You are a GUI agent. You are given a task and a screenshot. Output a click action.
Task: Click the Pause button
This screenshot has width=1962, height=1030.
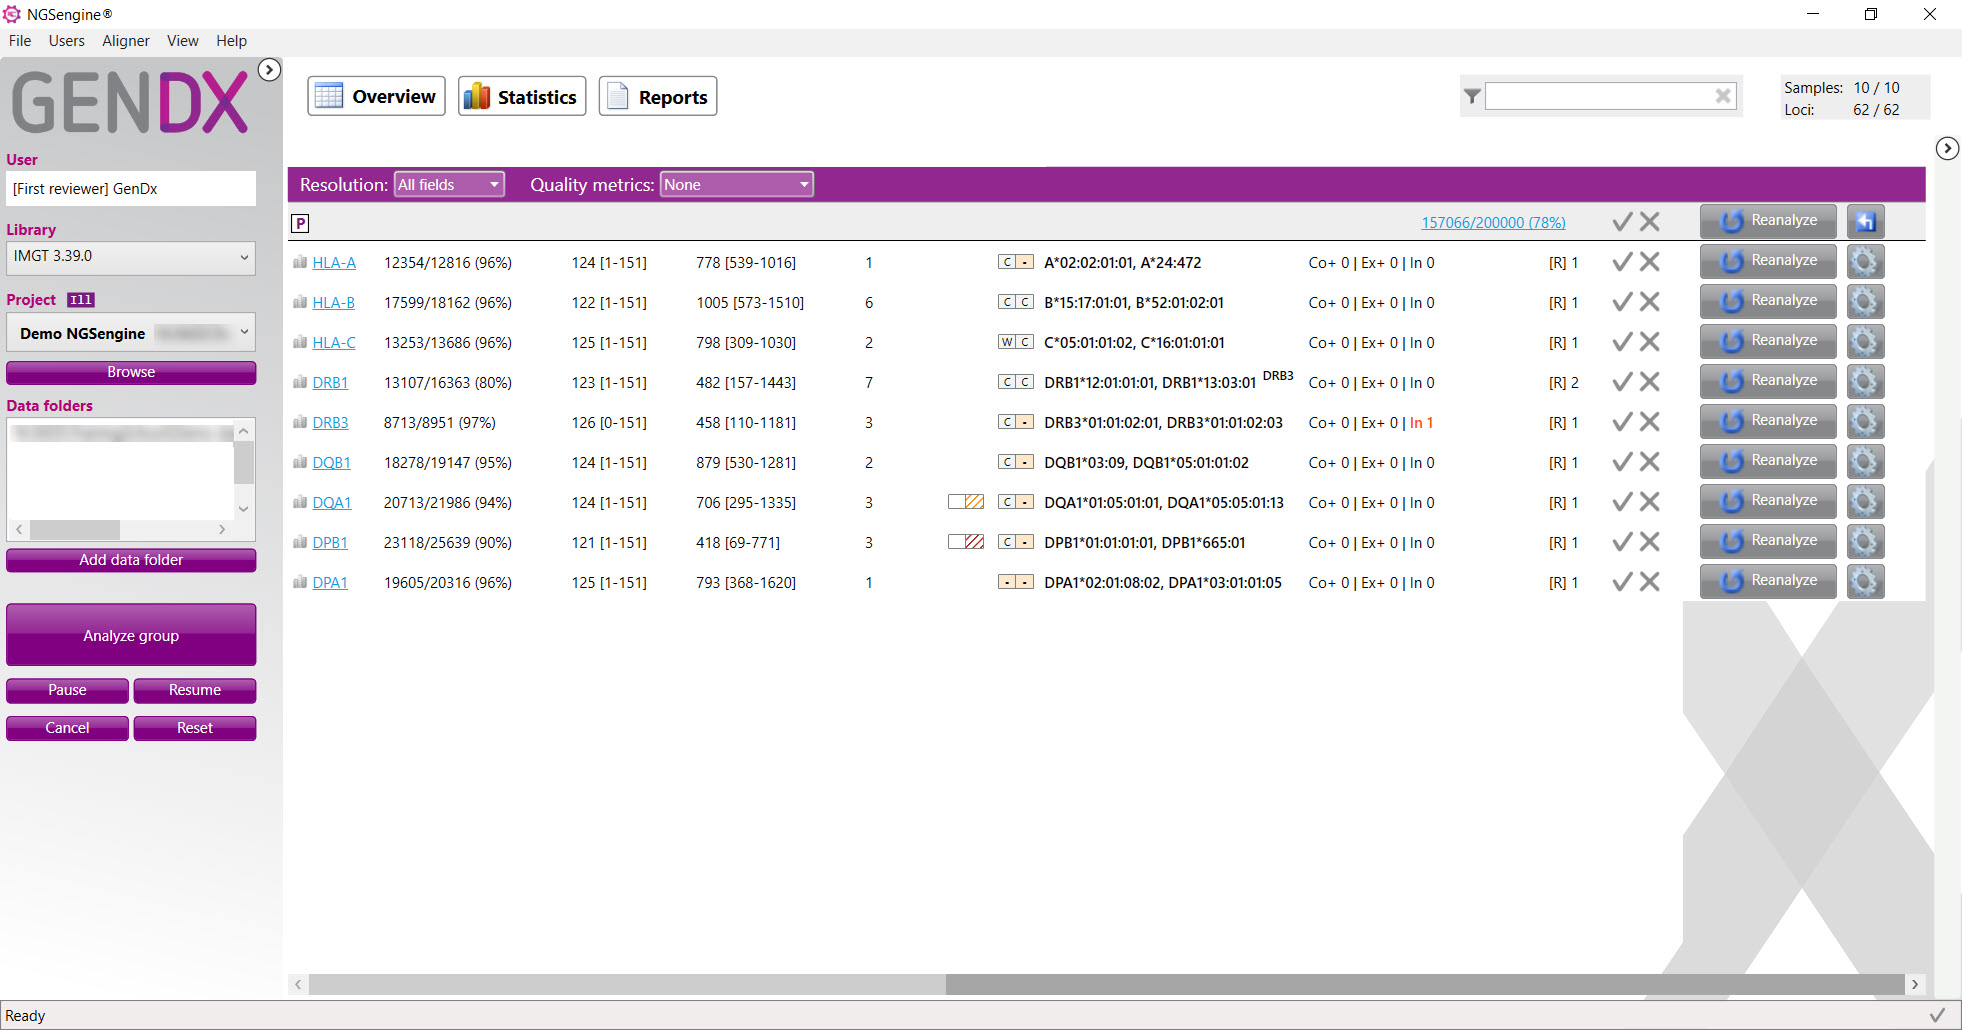(x=67, y=690)
